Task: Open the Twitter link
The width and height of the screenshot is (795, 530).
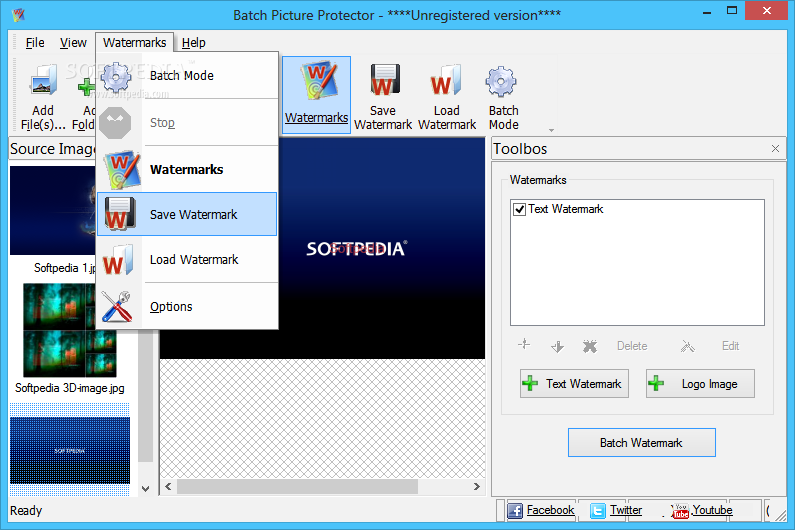Action: click(626, 510)
